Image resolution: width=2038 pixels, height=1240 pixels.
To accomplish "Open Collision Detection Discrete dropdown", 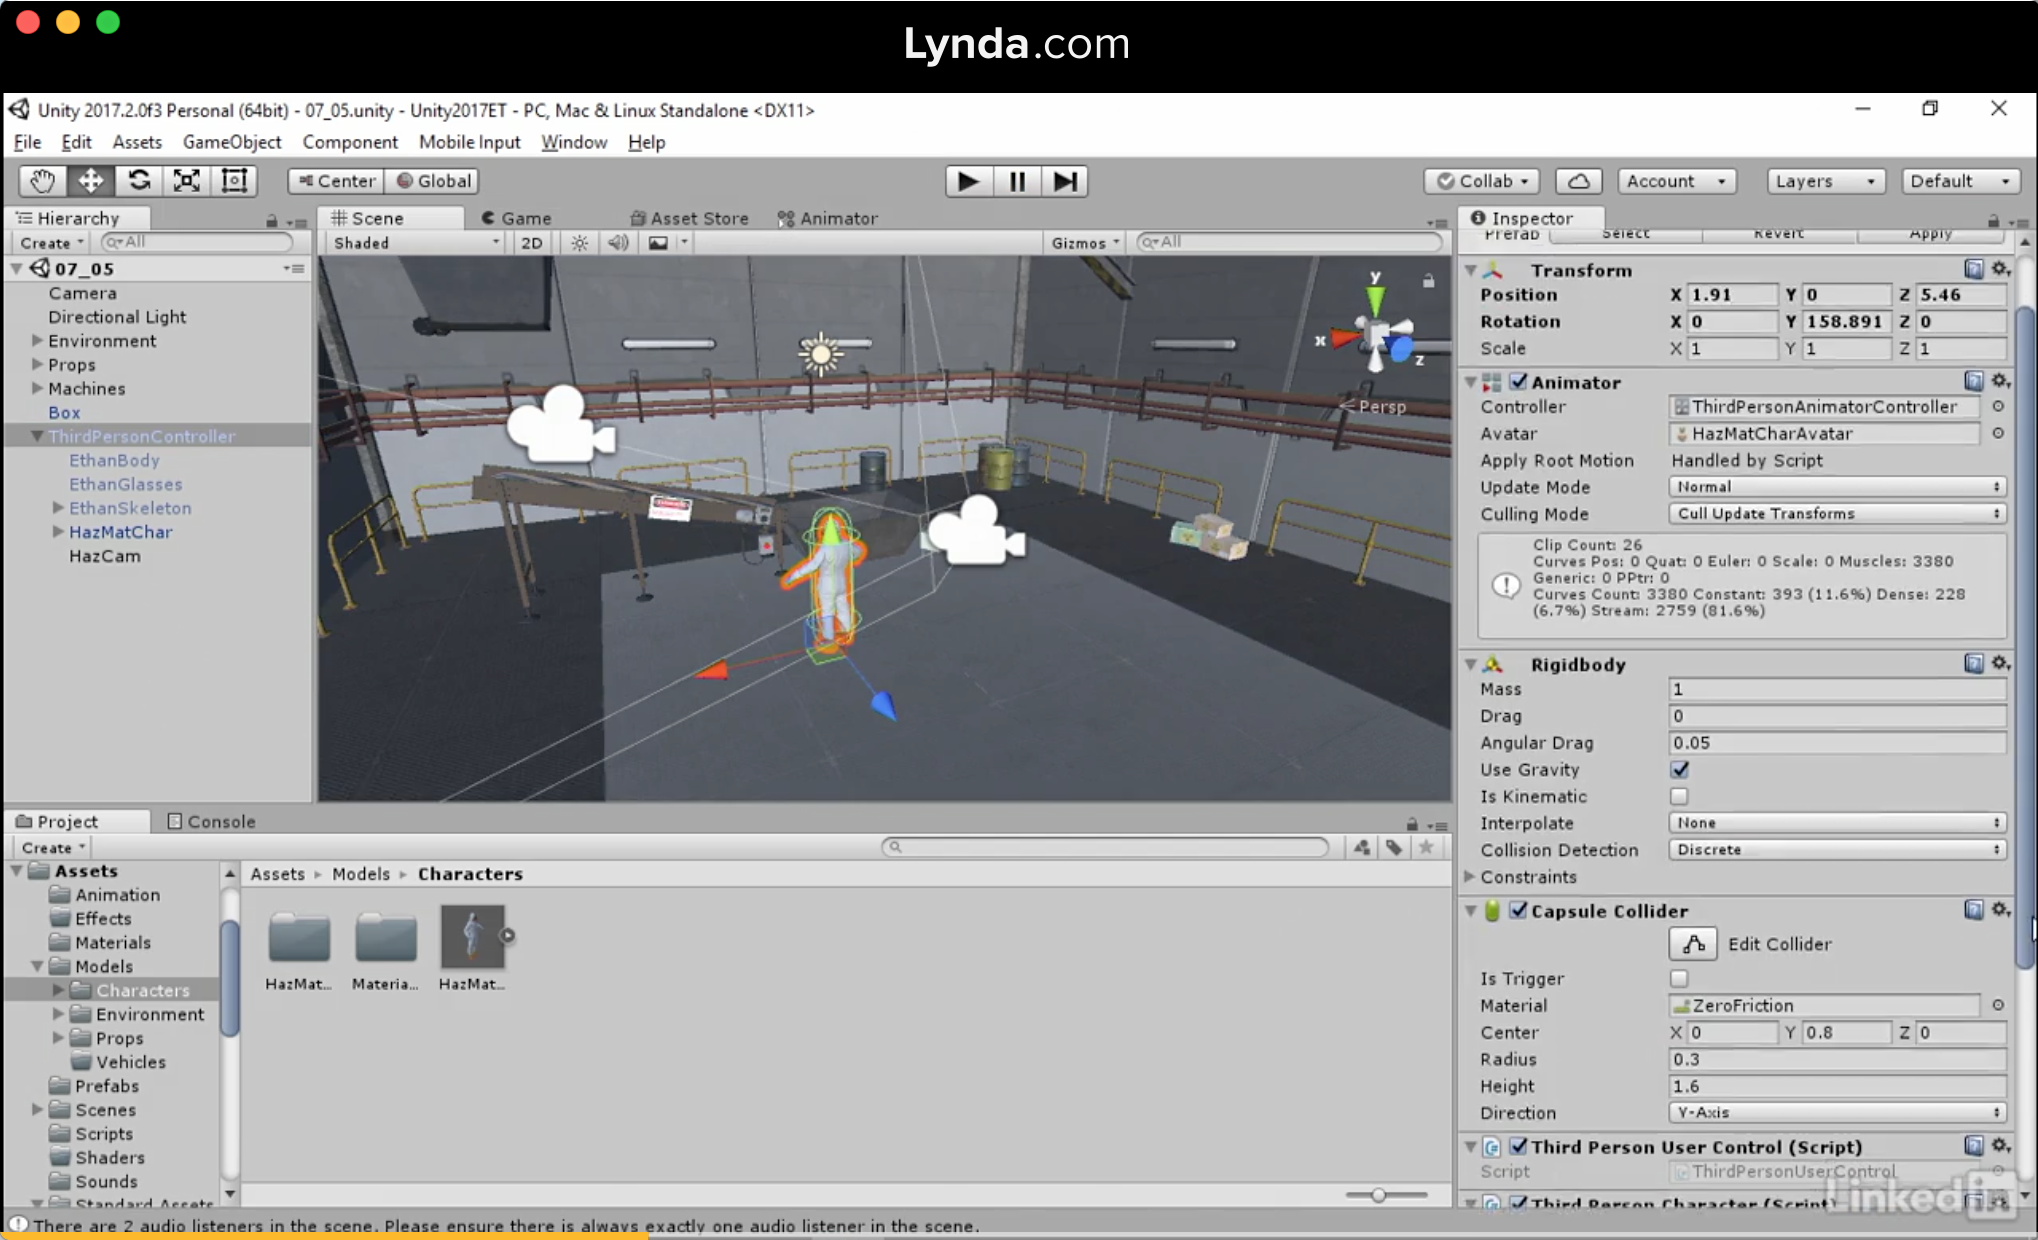I will pos(1838,850).
